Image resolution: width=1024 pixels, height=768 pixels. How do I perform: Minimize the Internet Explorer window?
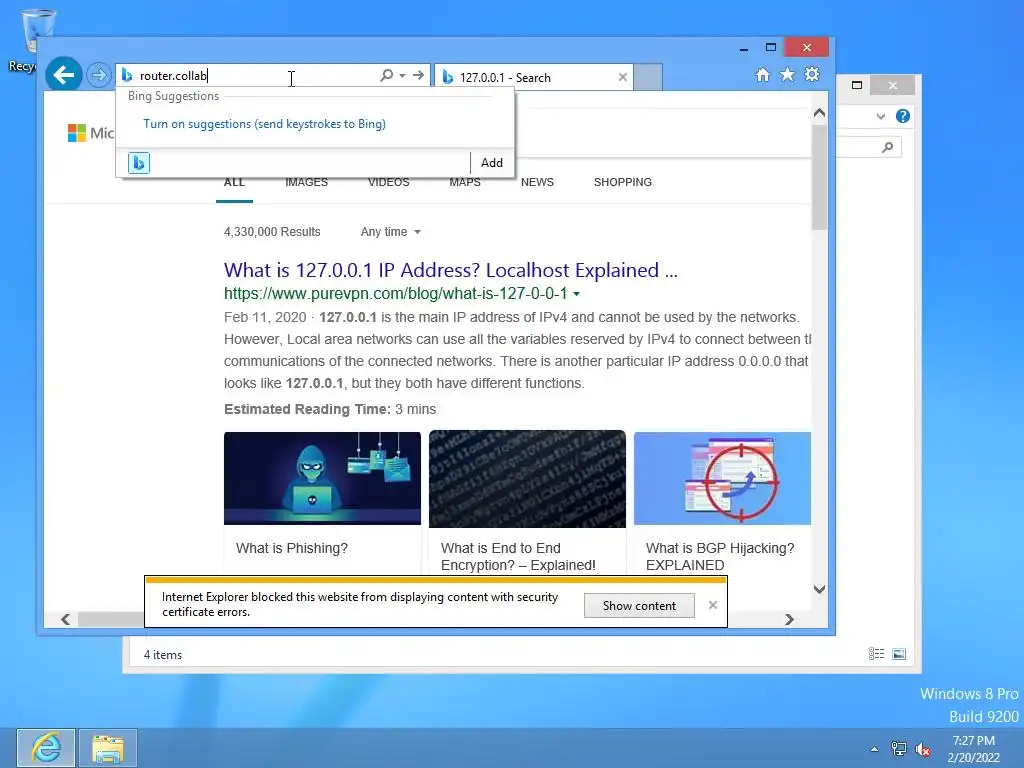pos(744,48)
